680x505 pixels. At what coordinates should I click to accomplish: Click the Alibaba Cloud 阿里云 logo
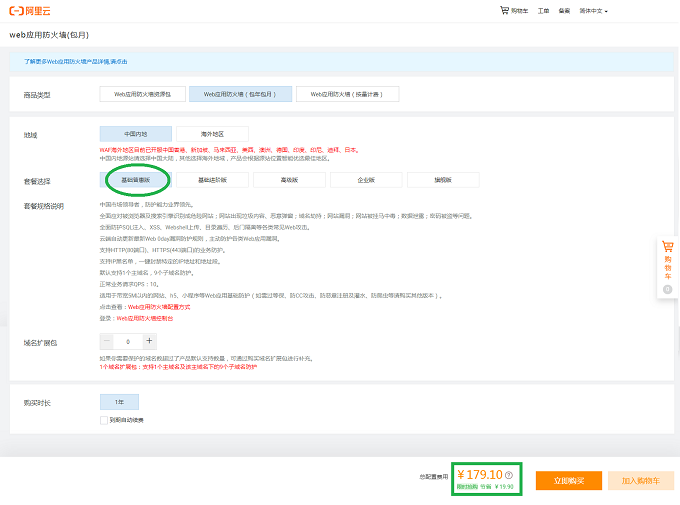pos(30,11)
